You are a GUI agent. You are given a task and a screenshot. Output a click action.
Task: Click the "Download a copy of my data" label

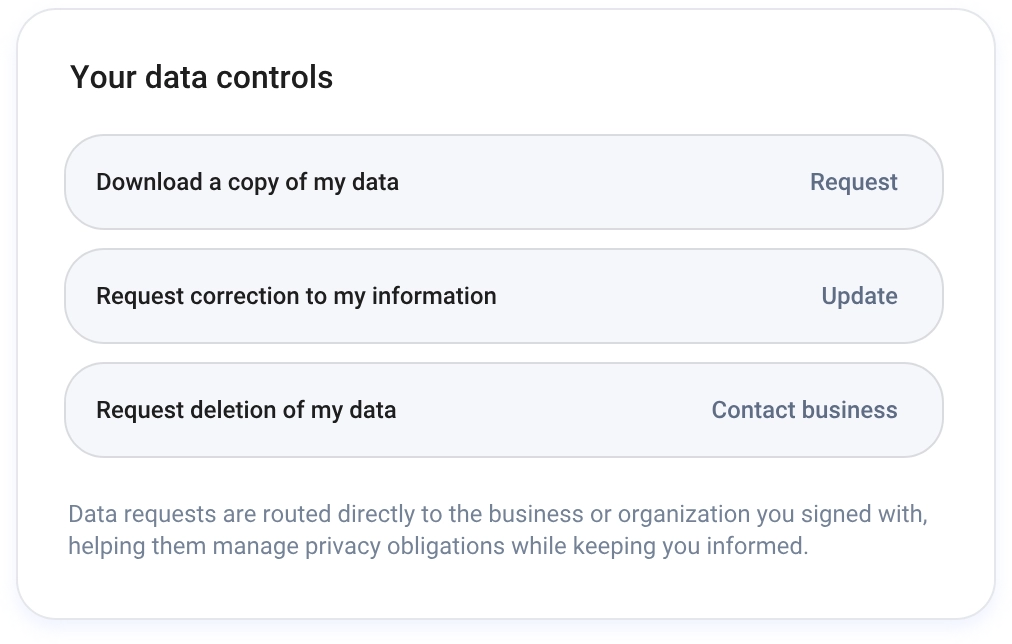tap(247, 182)
